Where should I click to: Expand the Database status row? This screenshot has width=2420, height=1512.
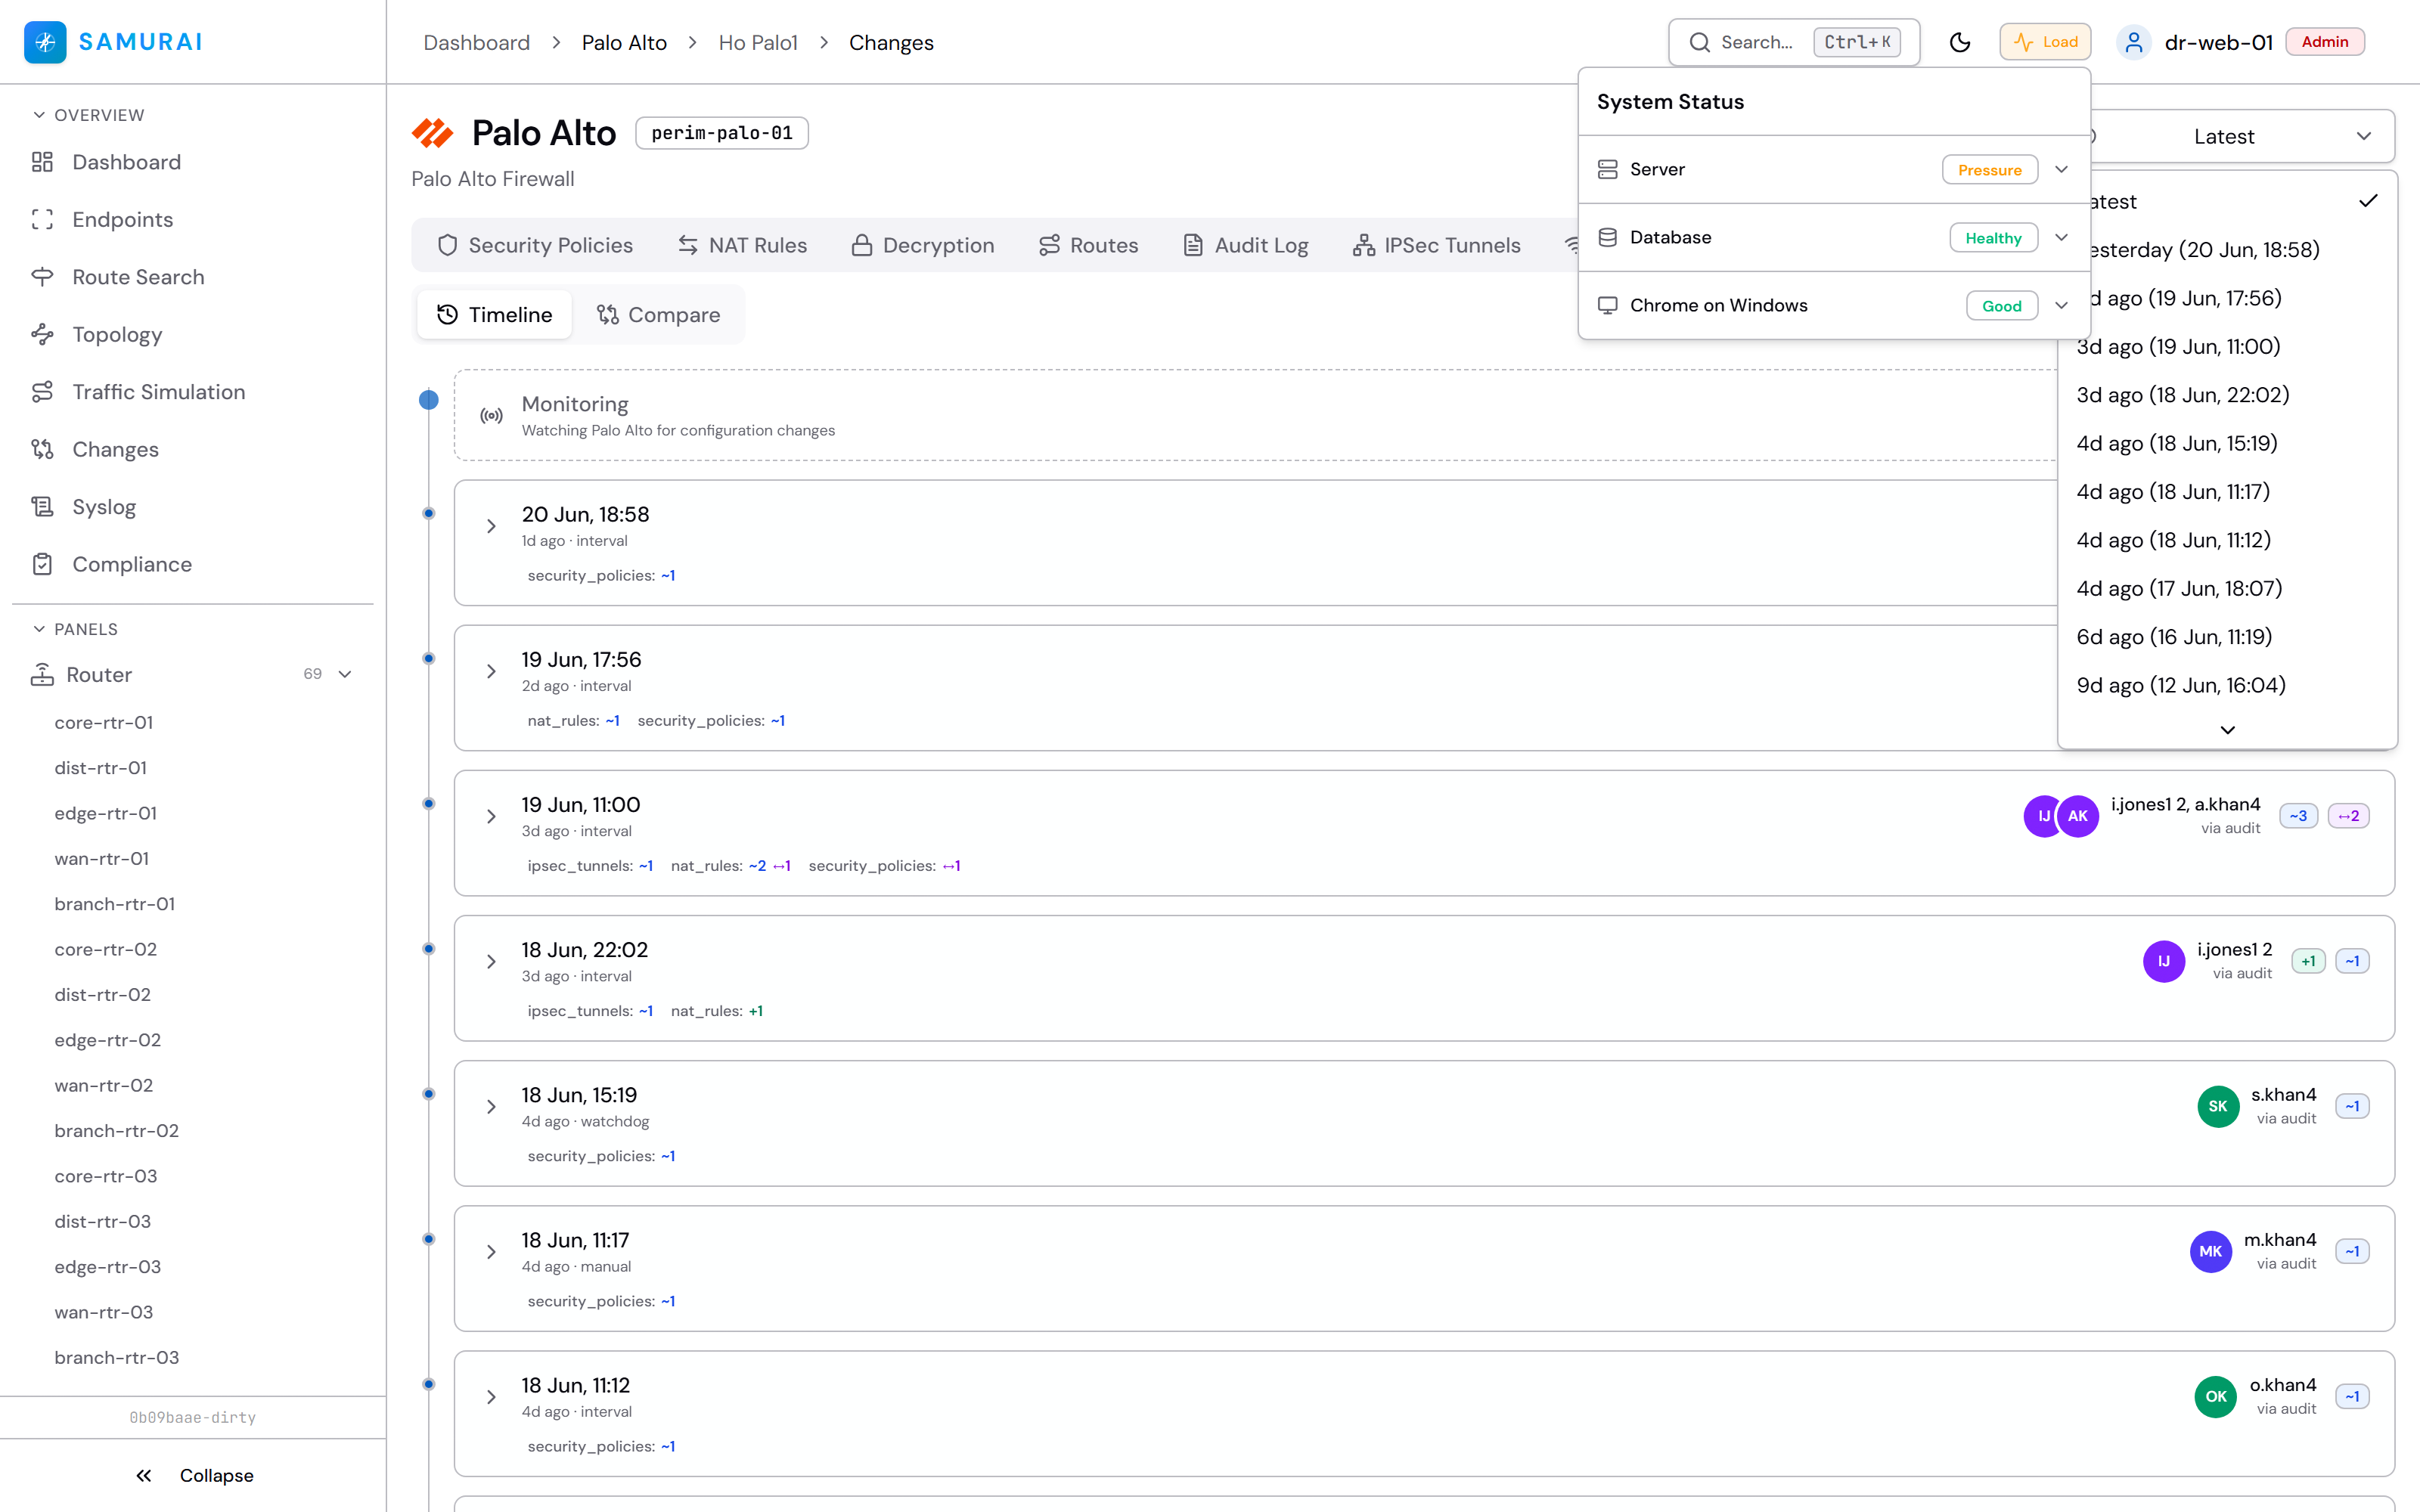(x=2061, y=238)
